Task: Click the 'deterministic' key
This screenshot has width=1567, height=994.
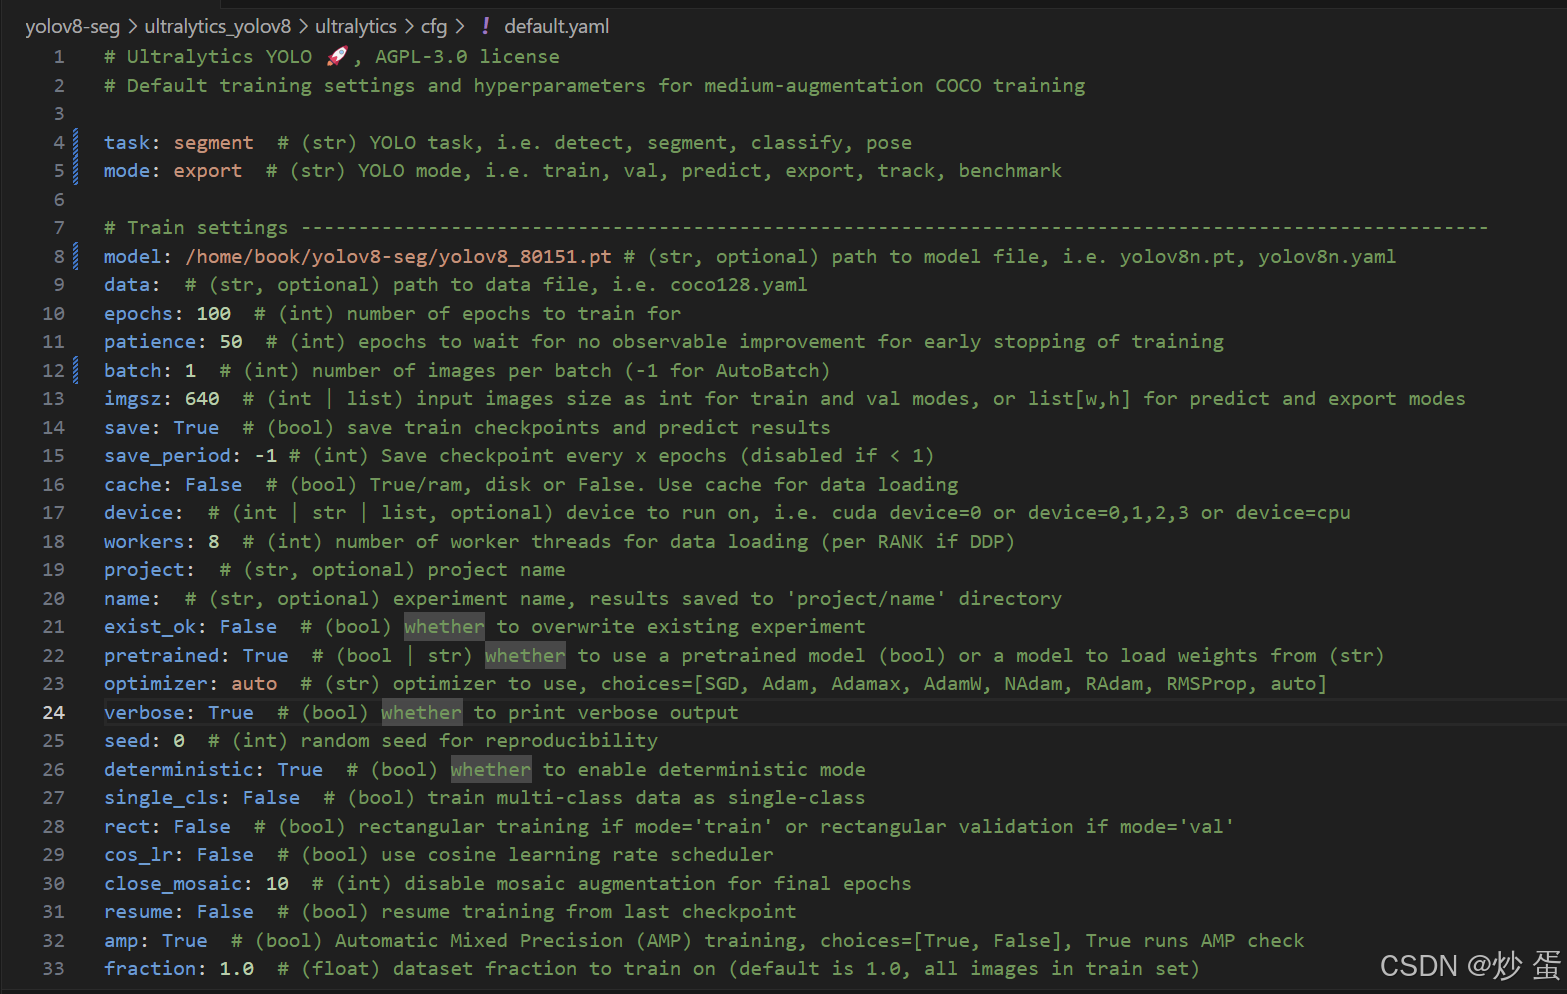Action: [x=179, y=770]
